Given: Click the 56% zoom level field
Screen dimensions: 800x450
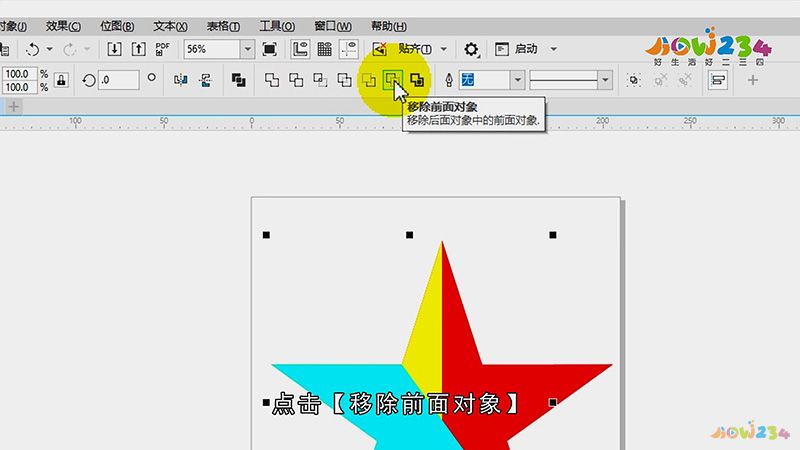Looking at the screenshot, I should [212, 49].
